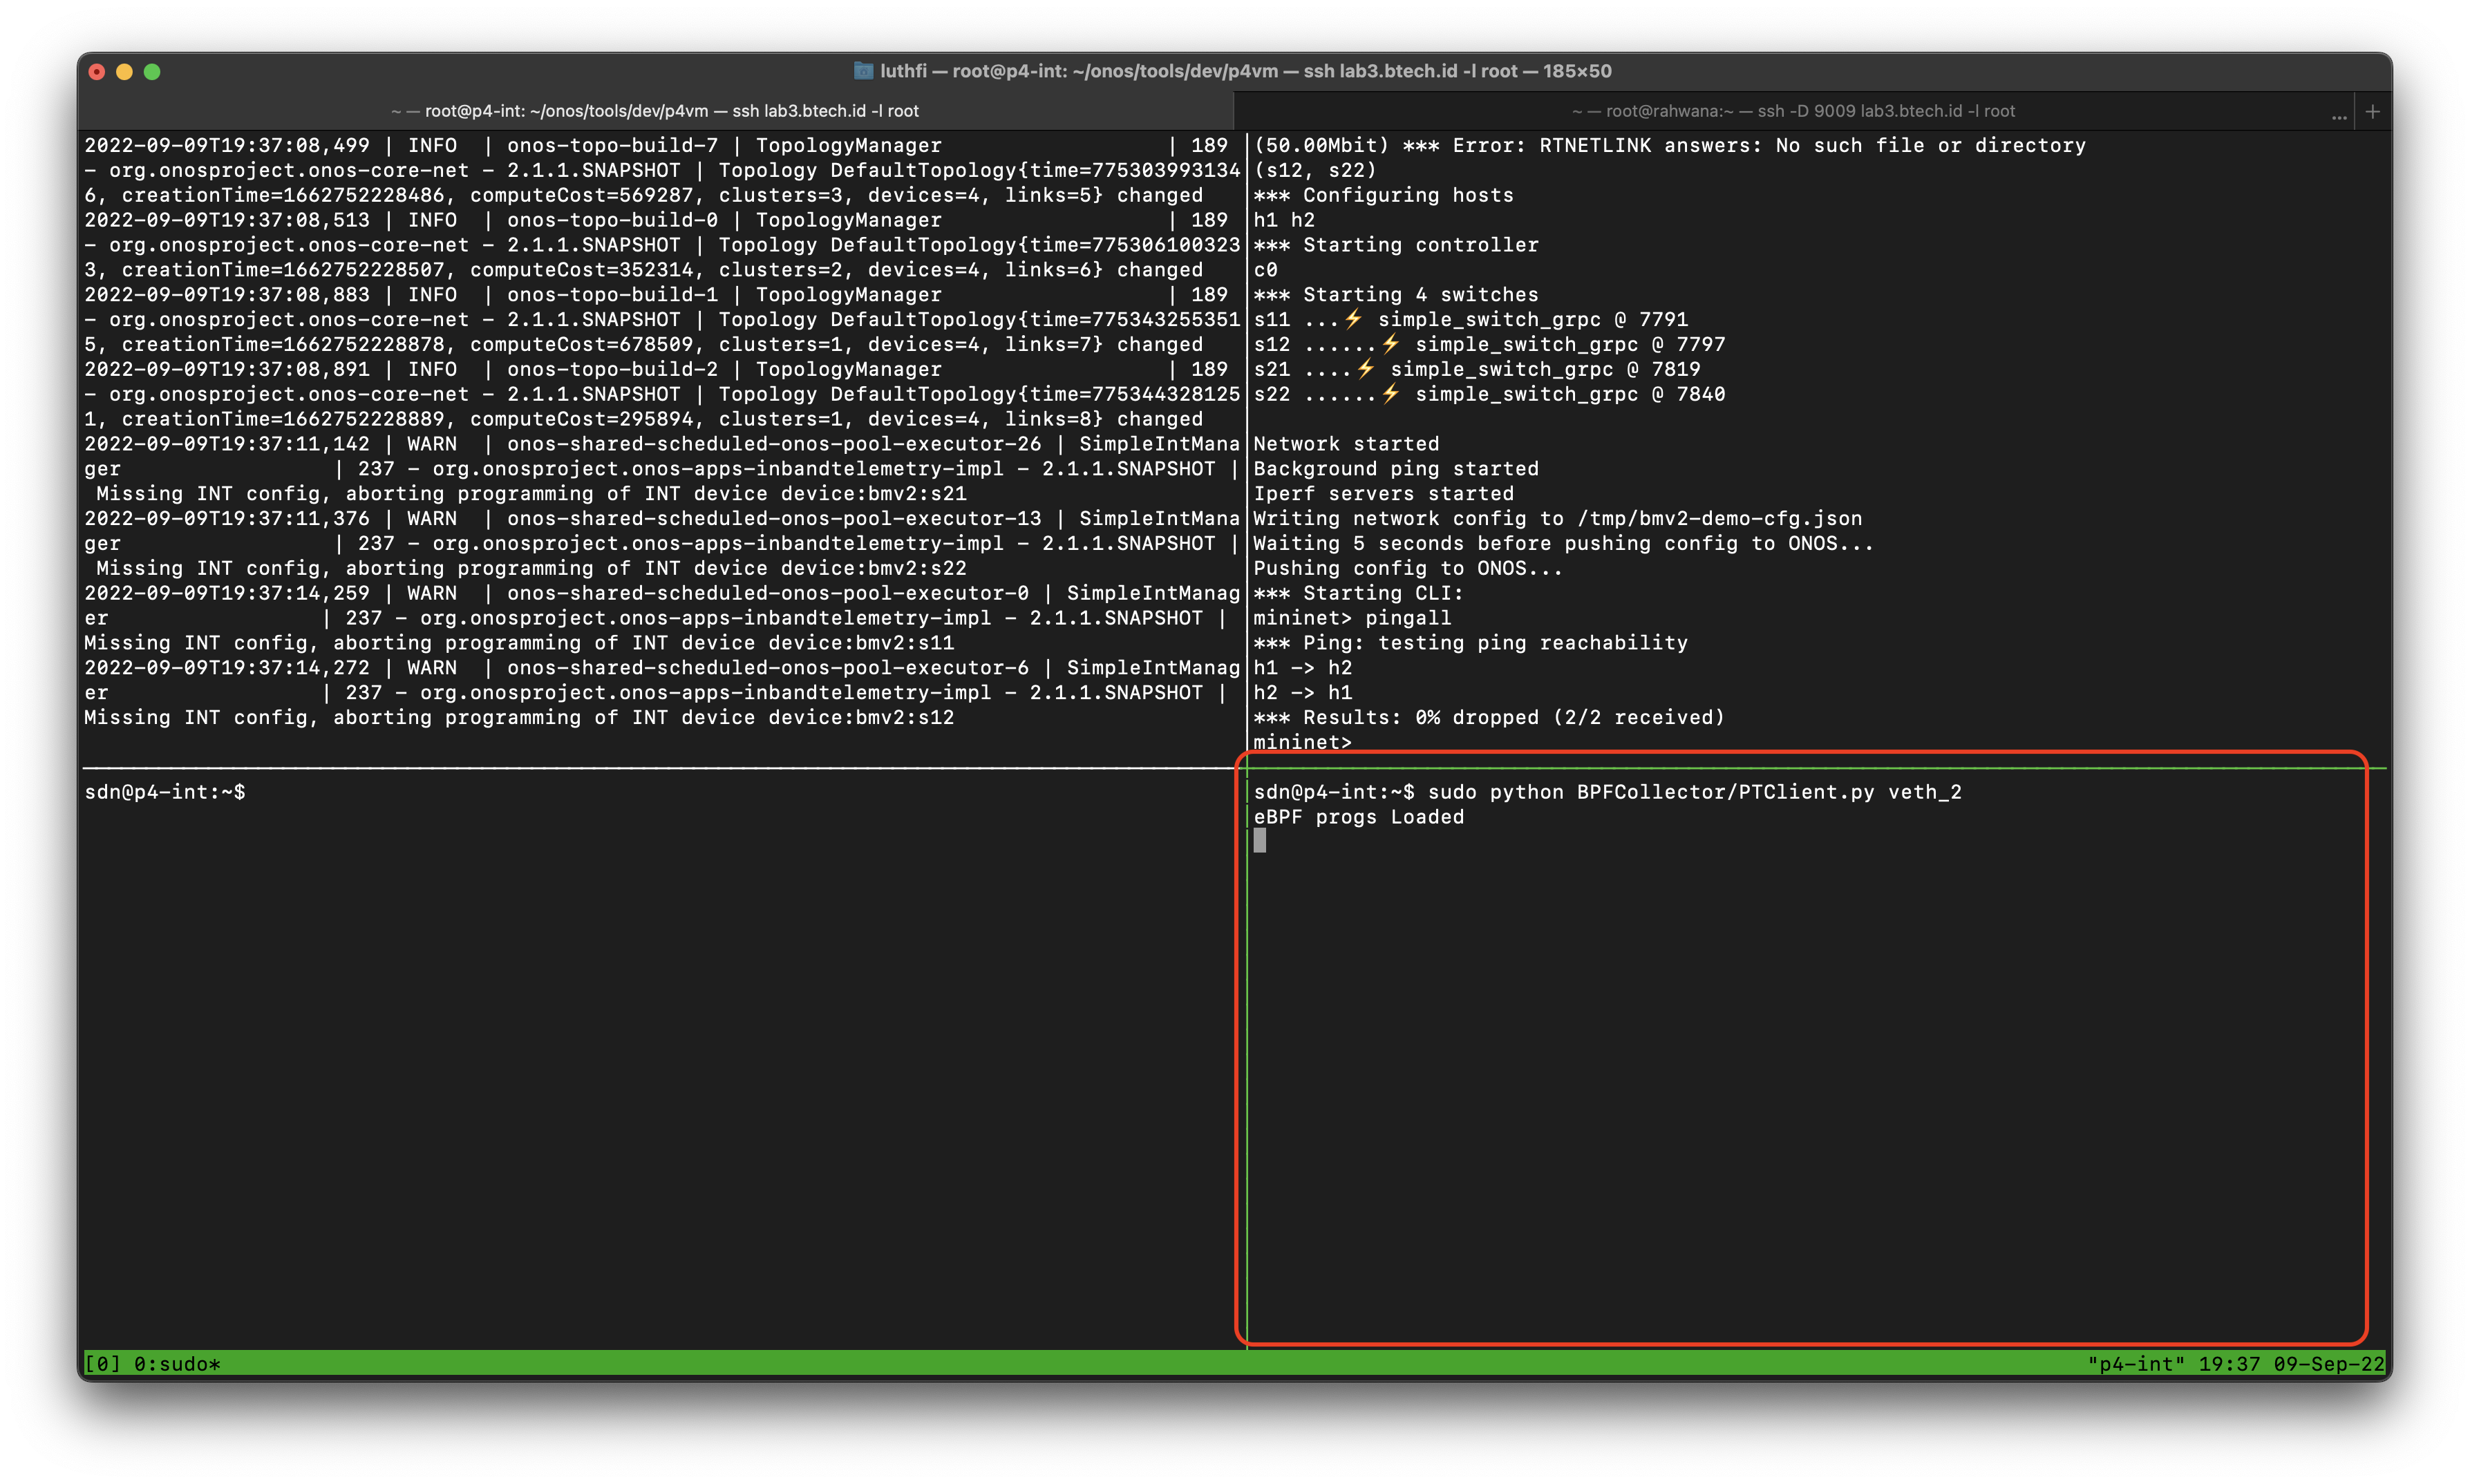
Task: Click the 'Iperf servers started' line
Action: pos(1383,494)
